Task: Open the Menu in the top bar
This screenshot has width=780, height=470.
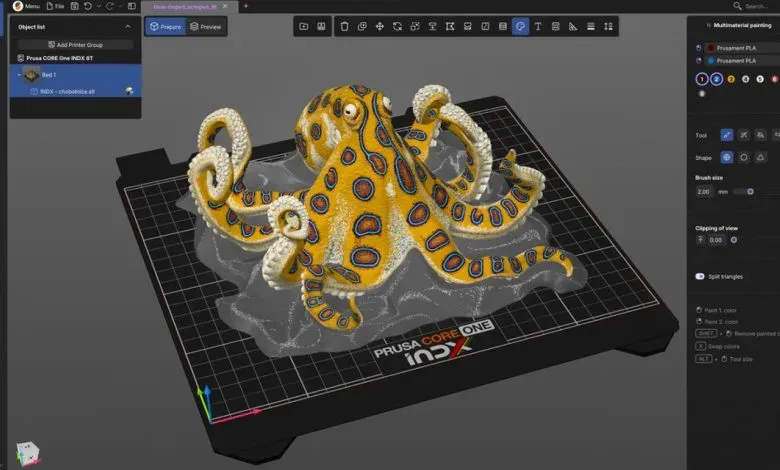Action: tap(26, 6)
